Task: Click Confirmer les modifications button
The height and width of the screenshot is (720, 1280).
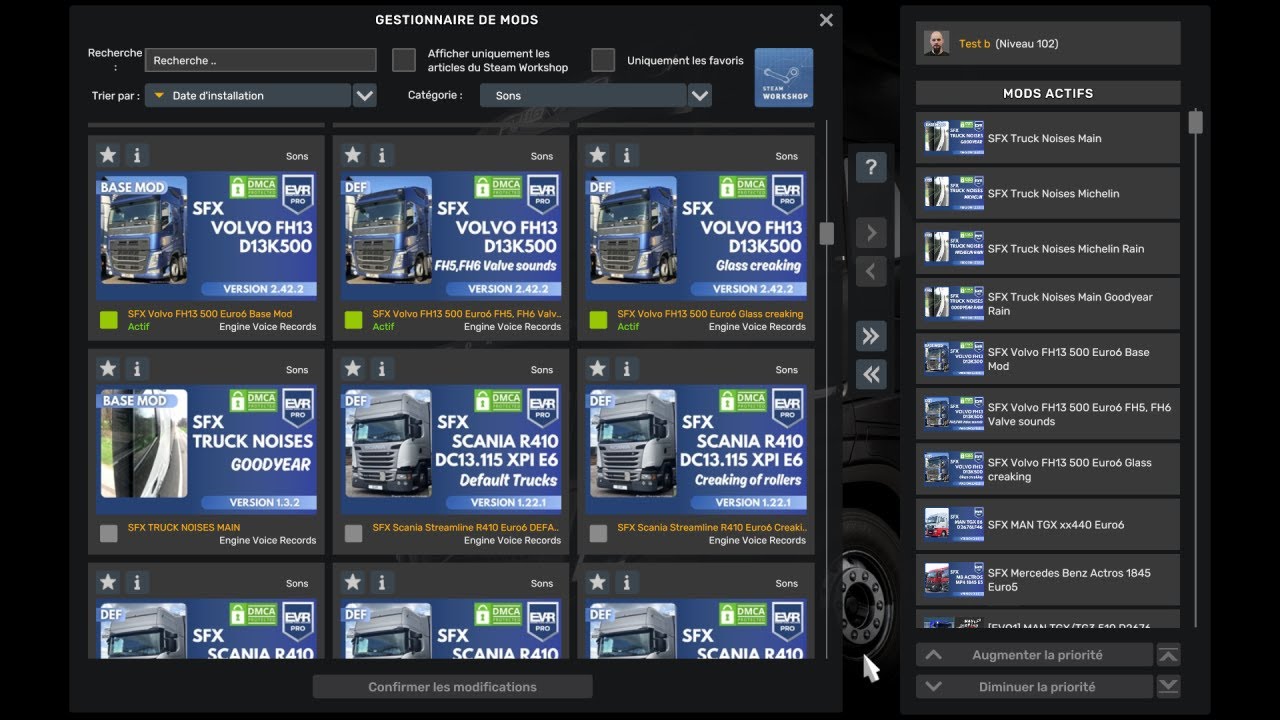Action: [453, 687]
